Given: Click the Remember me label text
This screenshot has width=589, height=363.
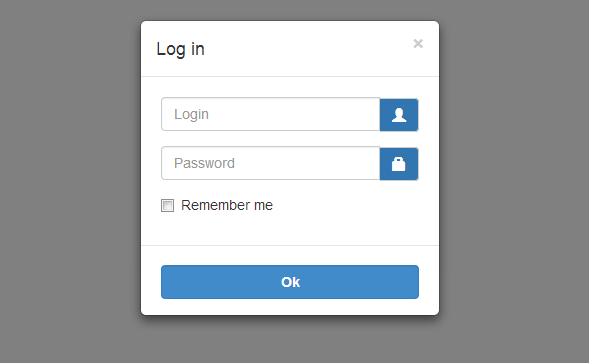Looking at the screenshot, I should click(227, 205).
